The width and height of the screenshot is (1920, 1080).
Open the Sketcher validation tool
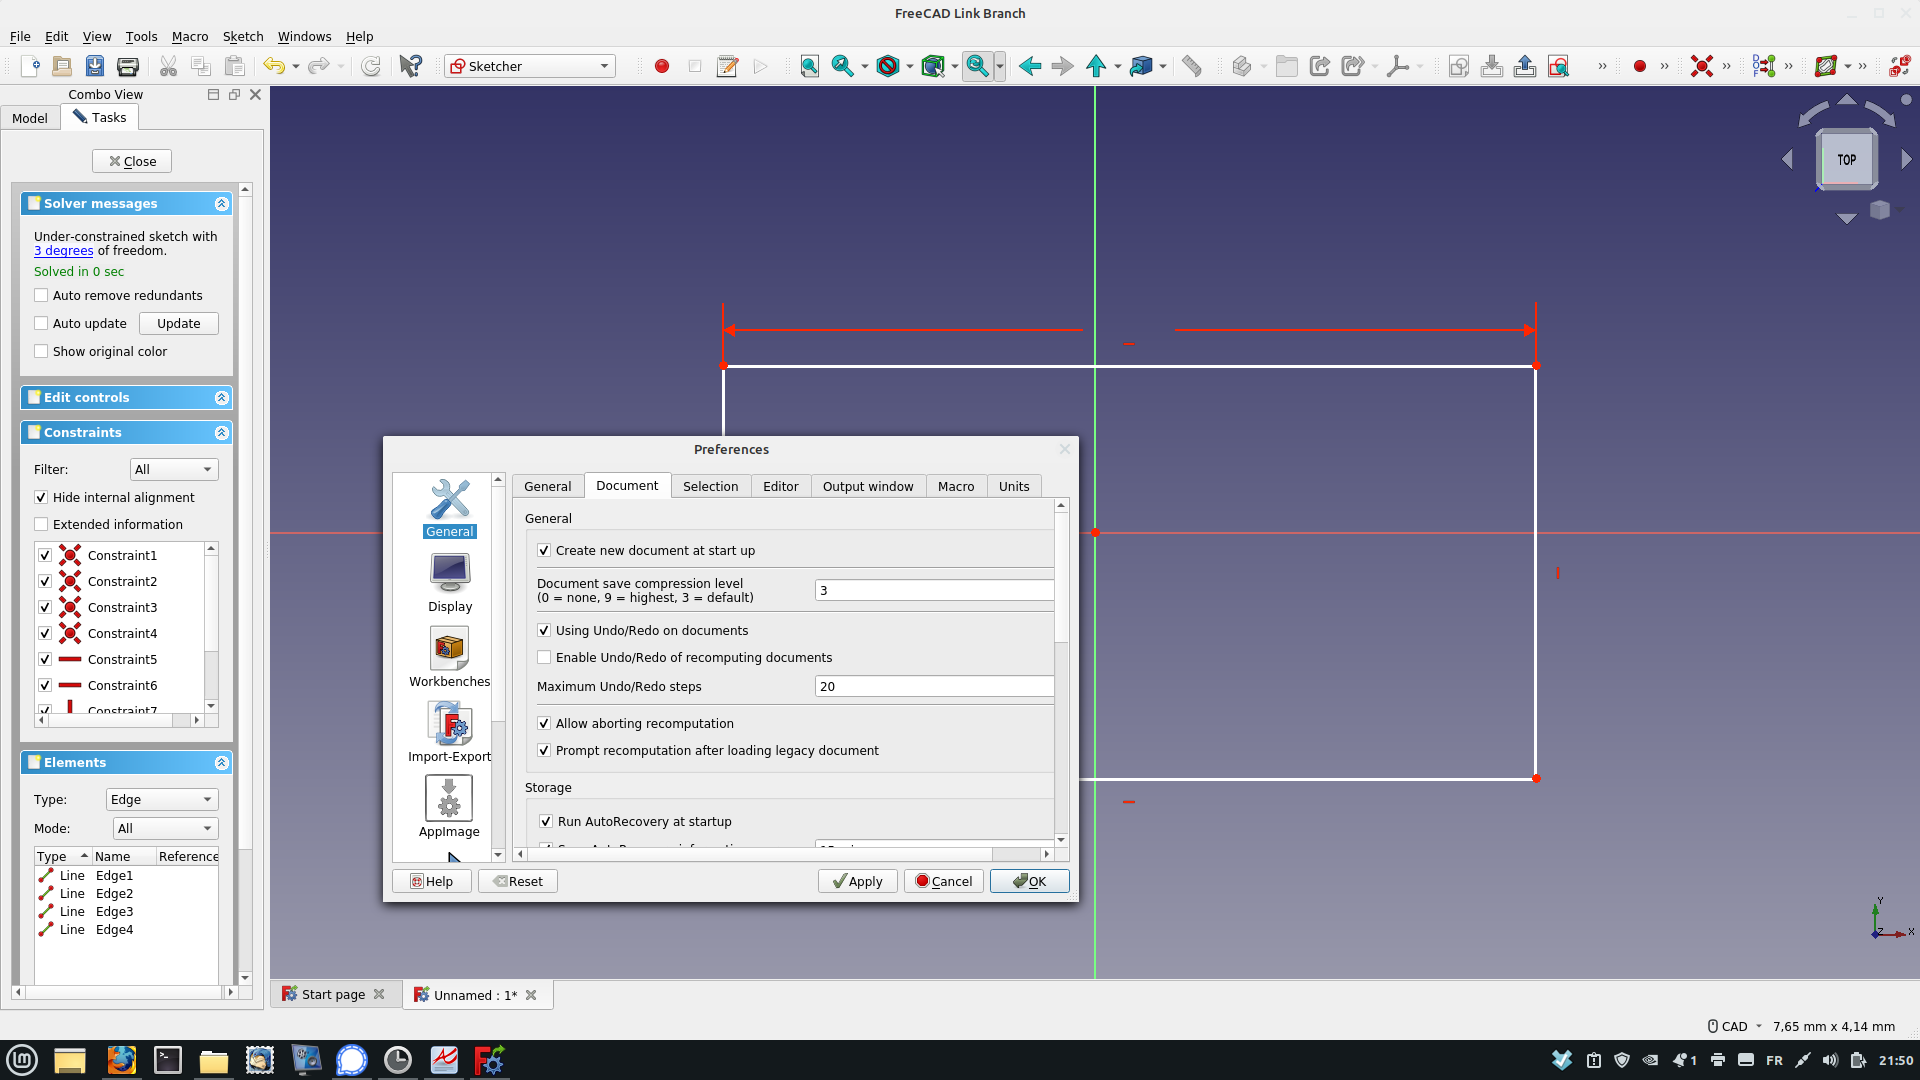point(1559,66)
